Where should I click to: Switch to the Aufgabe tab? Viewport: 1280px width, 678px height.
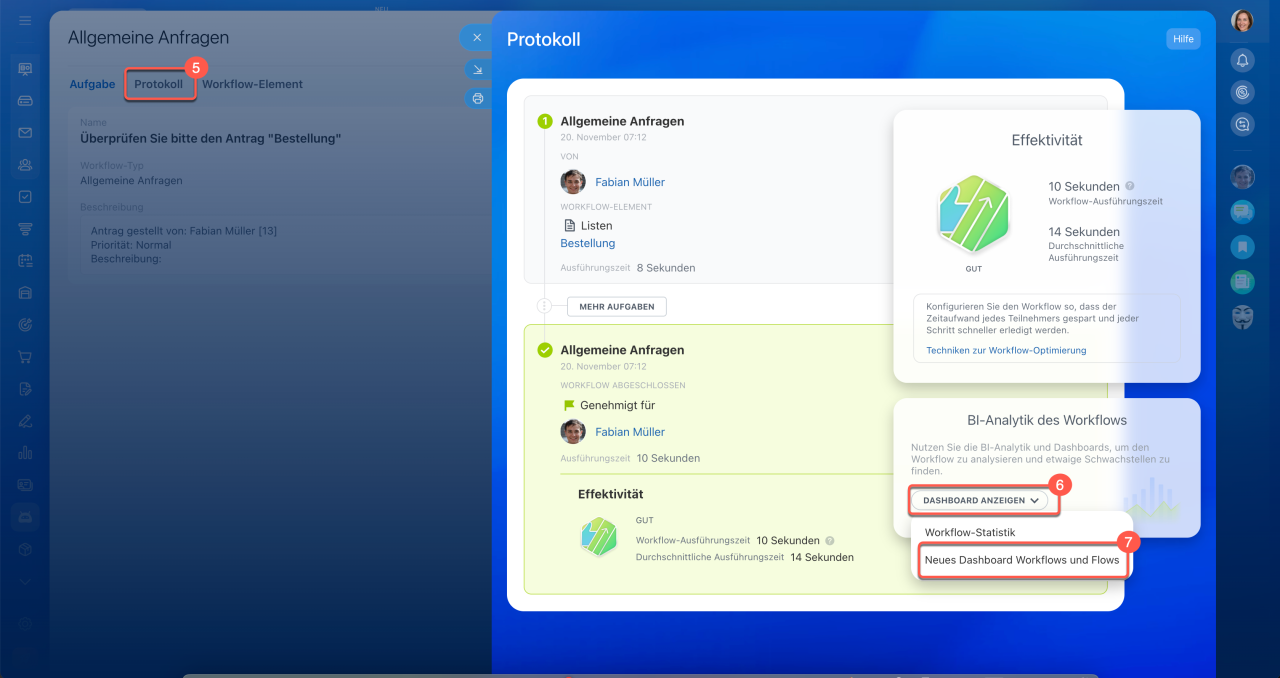[92, 84]
